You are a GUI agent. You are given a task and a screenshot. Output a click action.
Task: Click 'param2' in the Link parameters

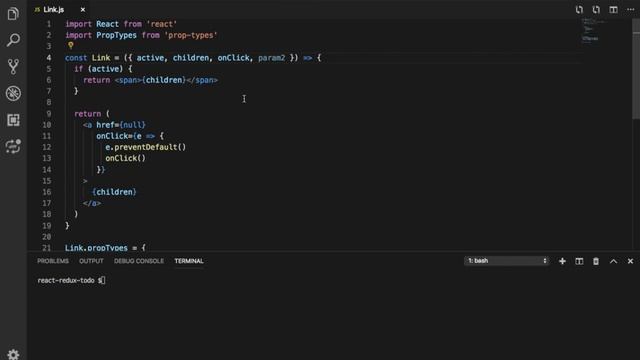[x=272, y=58]
